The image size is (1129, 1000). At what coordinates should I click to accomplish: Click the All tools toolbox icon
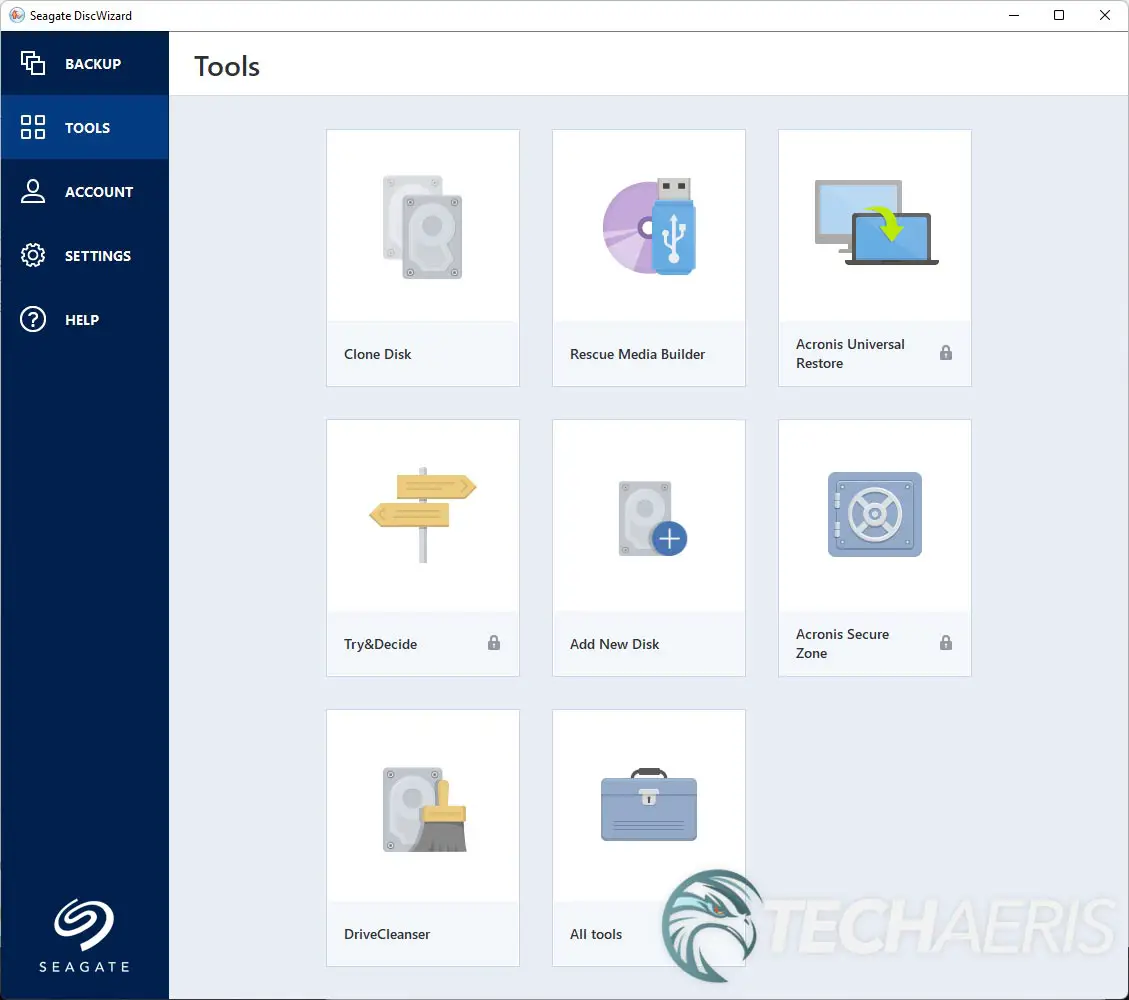click(649, 804)
